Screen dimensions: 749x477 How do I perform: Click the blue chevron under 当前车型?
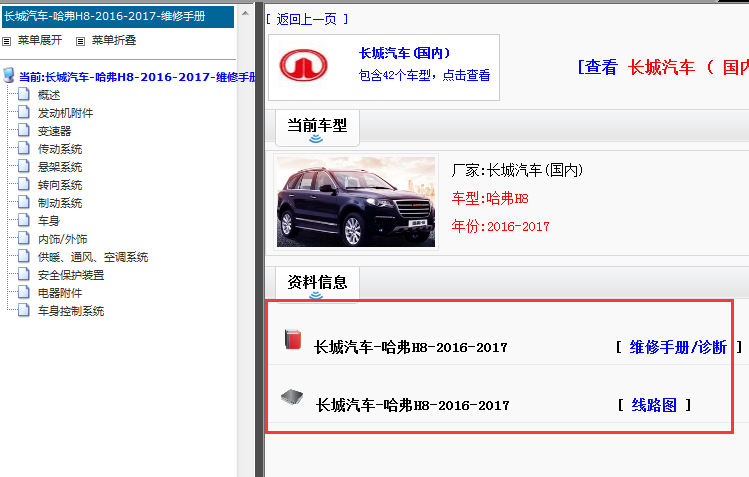tap(316, 139)
